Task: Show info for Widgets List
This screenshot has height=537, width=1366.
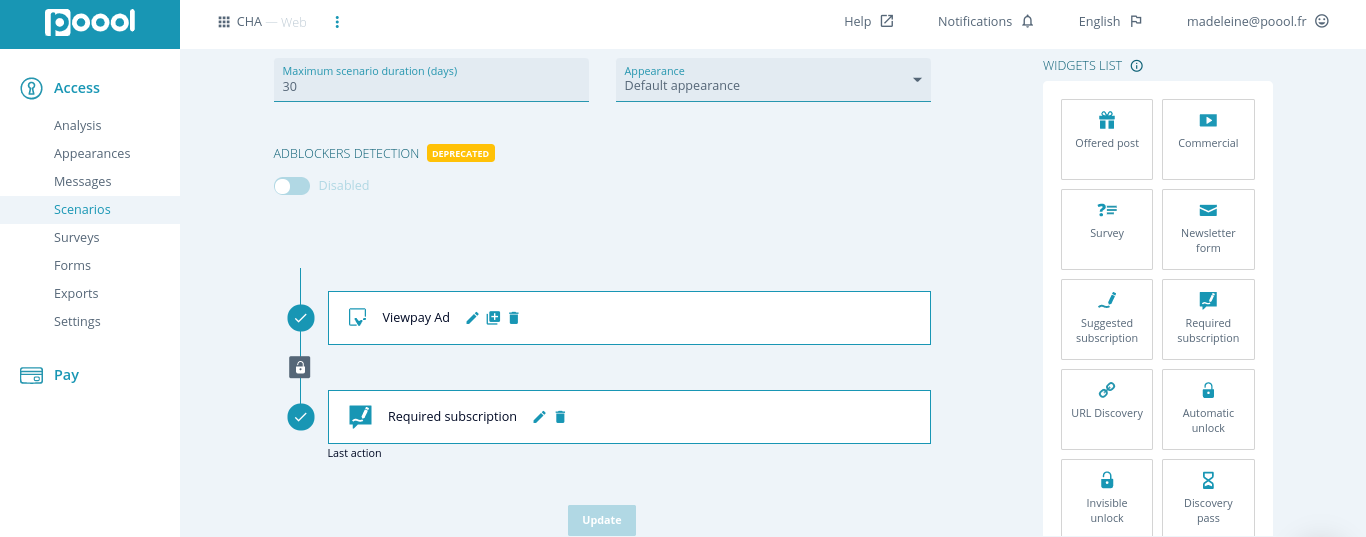Action: point(1136,66)
